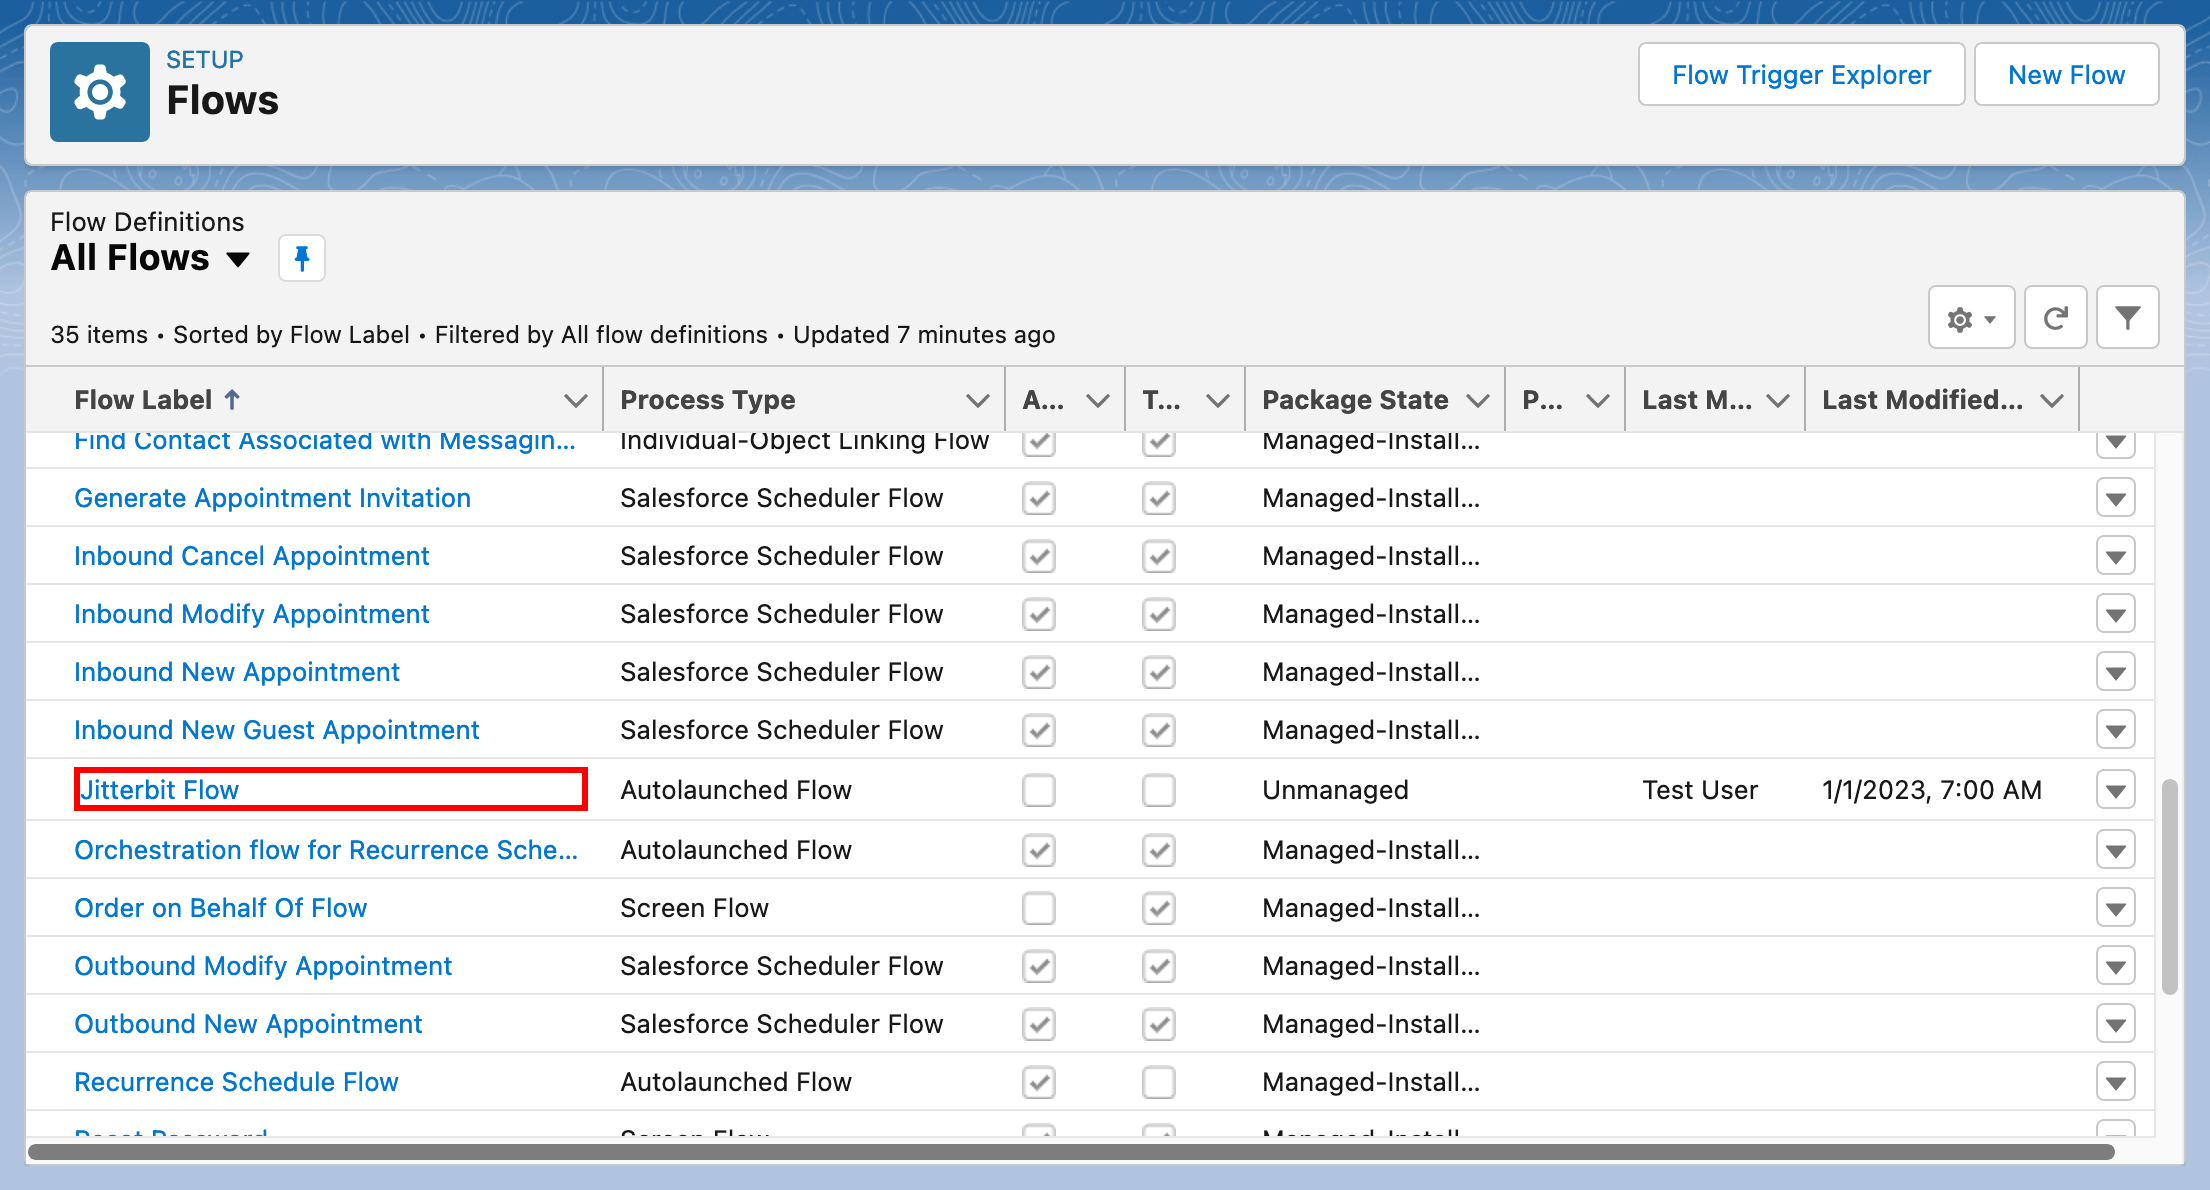Screen dimensions: 2210x1190
Task: Click the Setup gear icon
Action: click(x=100, y=92)
